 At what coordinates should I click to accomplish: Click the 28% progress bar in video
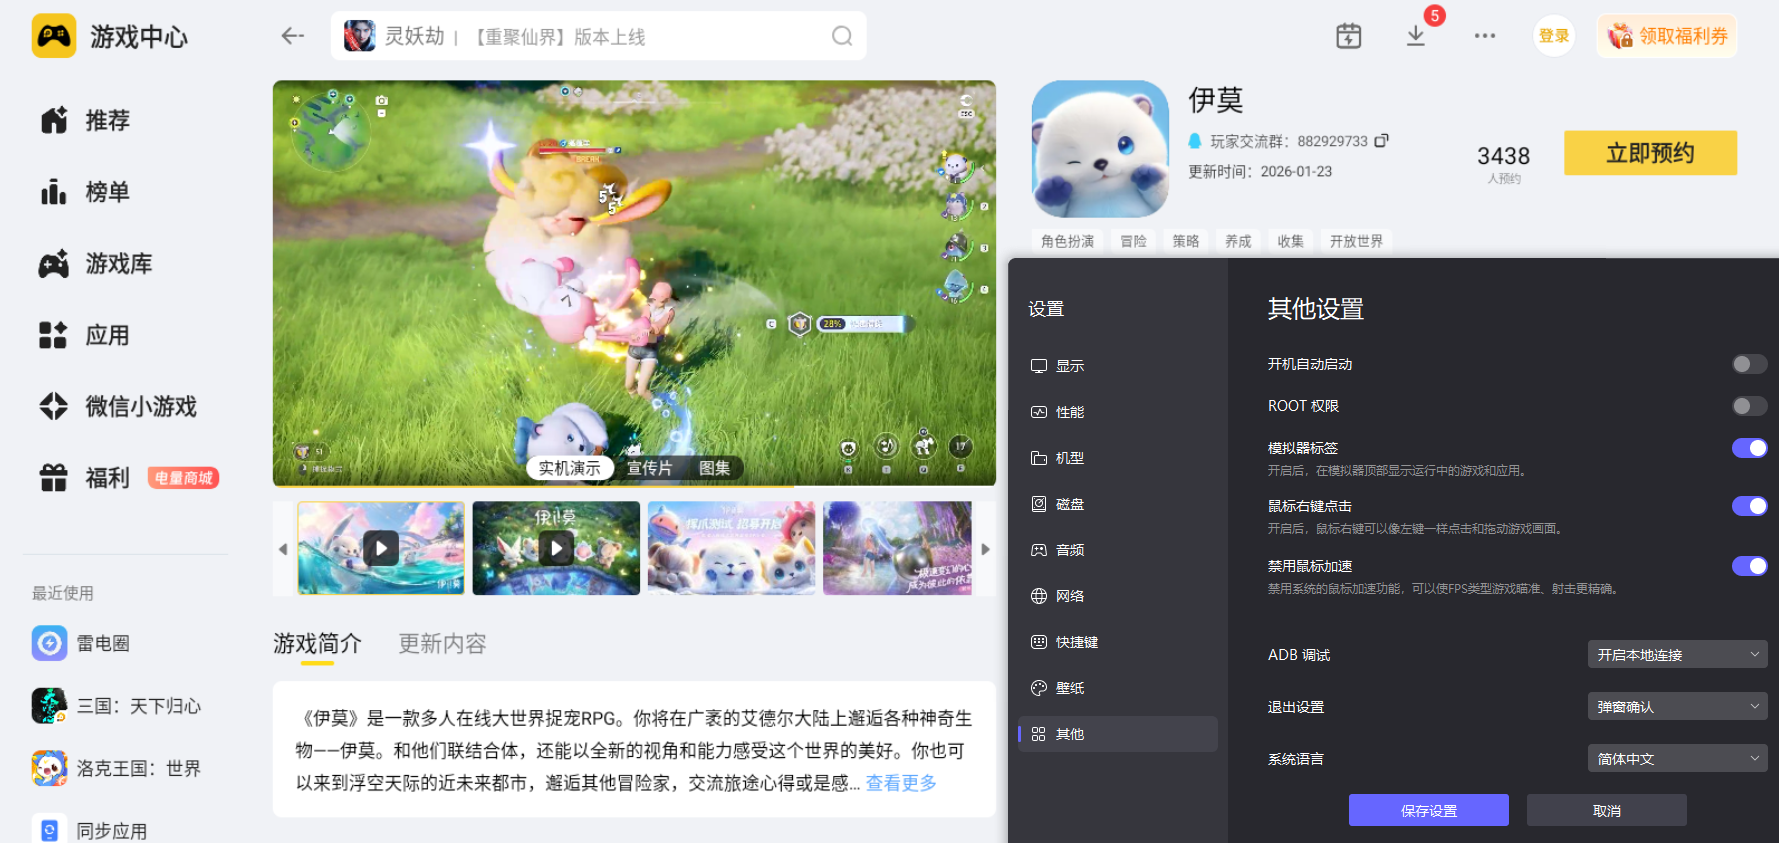click(x=862, y=324)
